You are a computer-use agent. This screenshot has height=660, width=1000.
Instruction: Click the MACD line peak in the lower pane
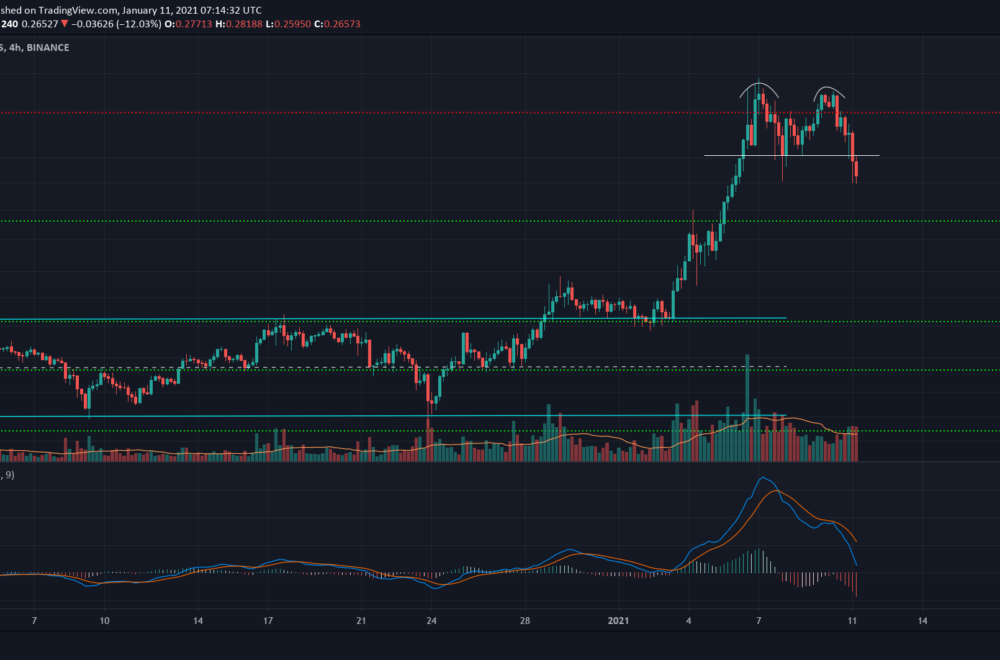click(x=763, y=478)
